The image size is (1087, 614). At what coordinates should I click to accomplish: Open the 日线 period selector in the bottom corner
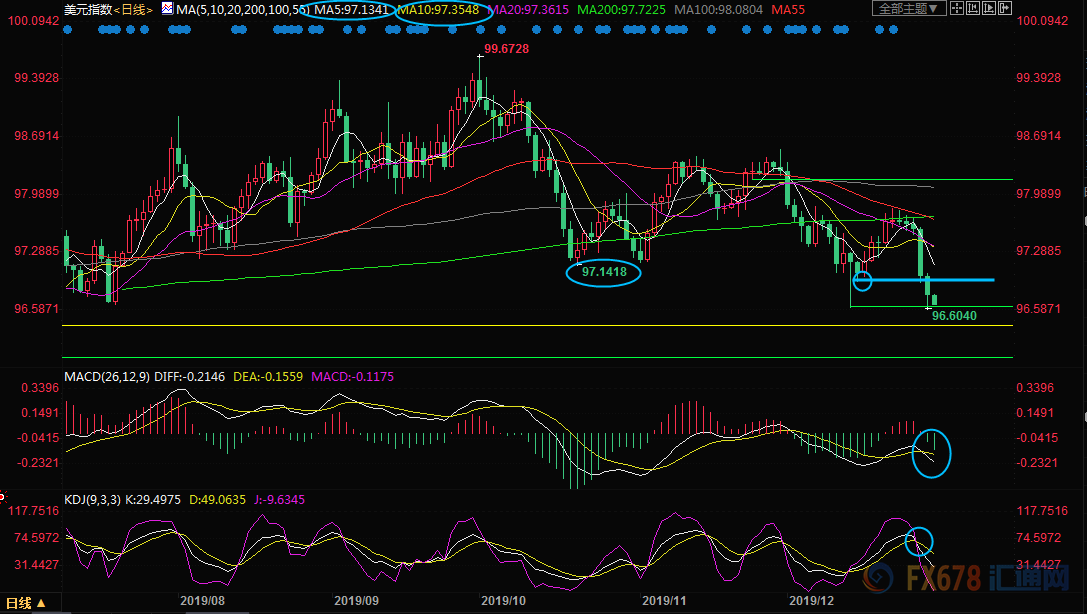26,603
